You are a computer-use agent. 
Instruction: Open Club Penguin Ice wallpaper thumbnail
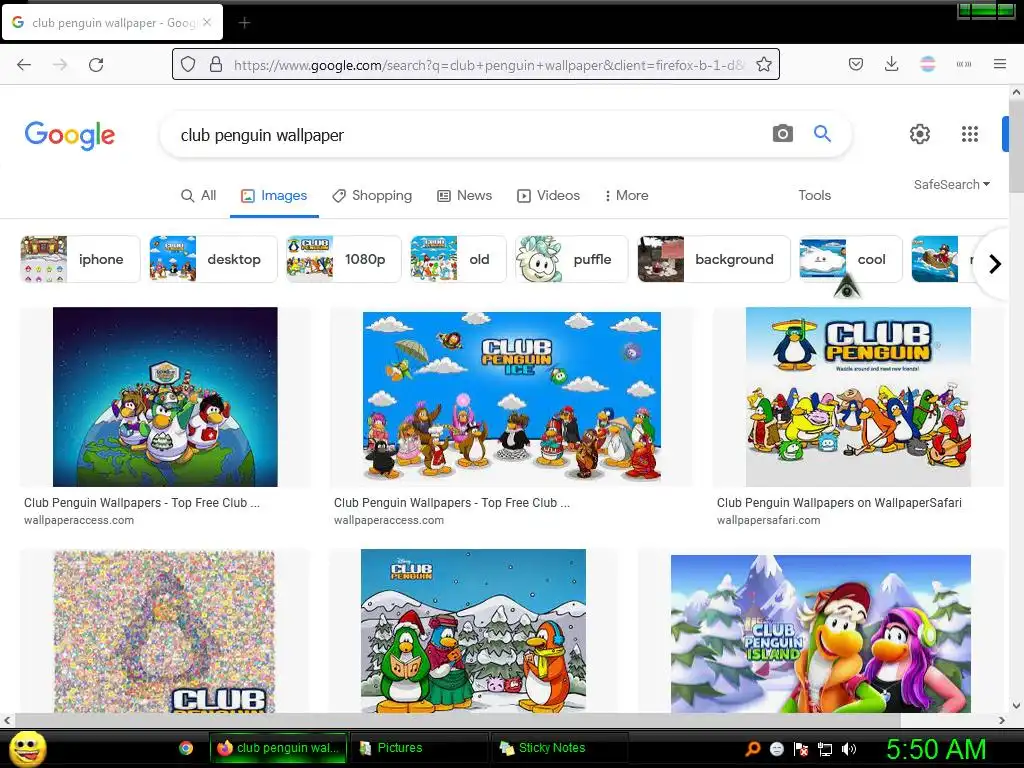[511, 397]
